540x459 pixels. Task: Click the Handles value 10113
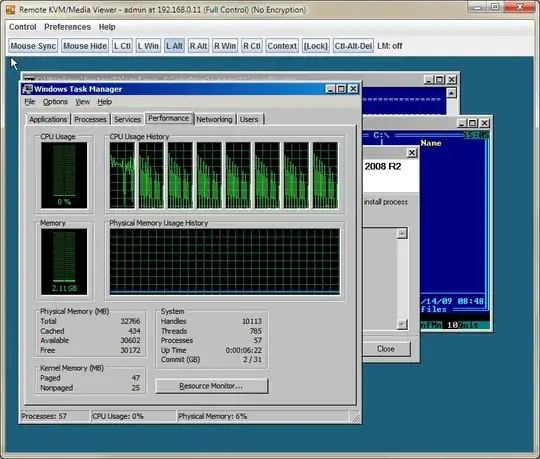click(252, 321)
